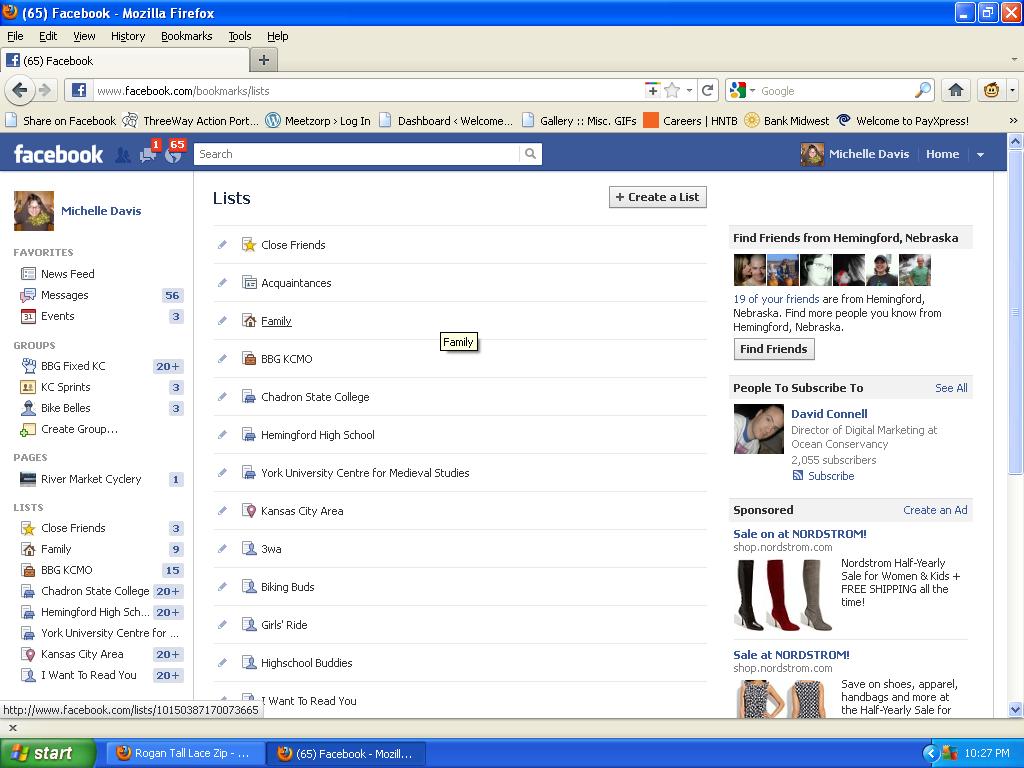Click the Create Group plus icon
Image resolution: width=1024 pixels, height=768 pixels.
tap(28, 430)
